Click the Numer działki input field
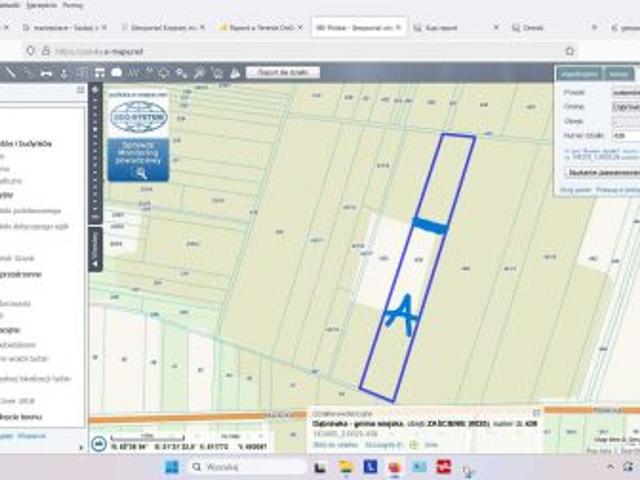 pos(626,136)
